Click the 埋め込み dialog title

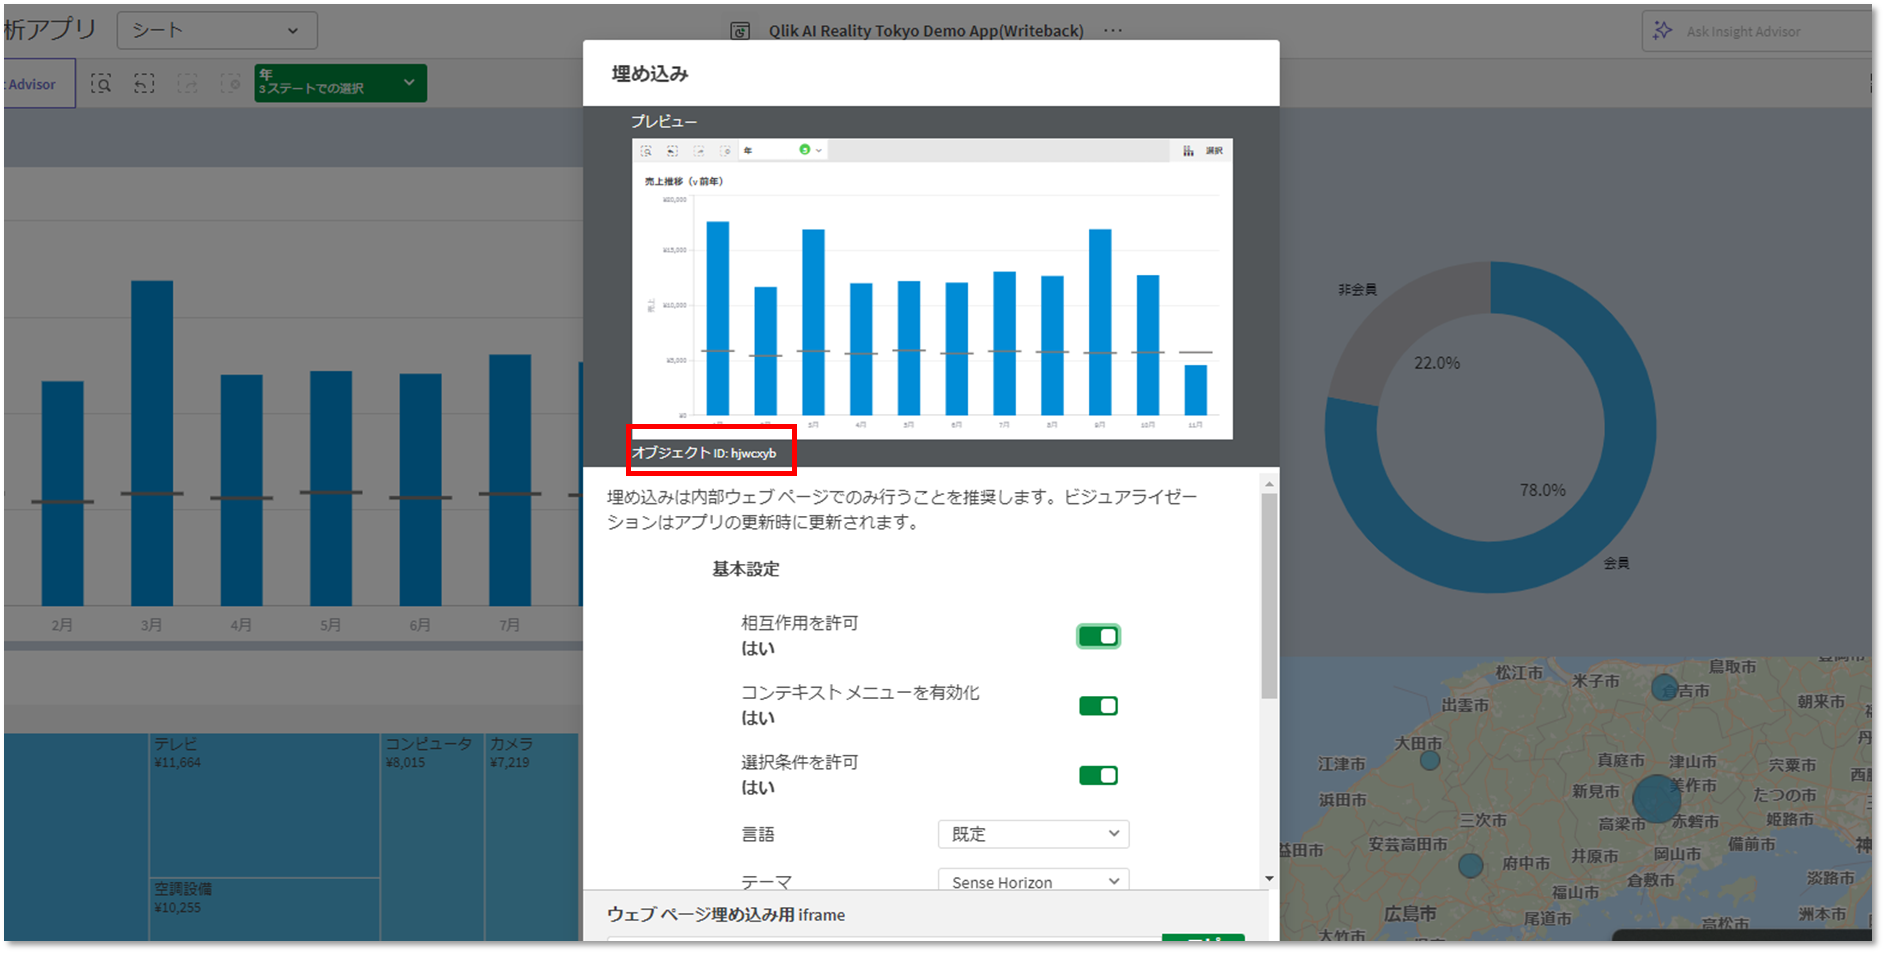coord(650,73)
